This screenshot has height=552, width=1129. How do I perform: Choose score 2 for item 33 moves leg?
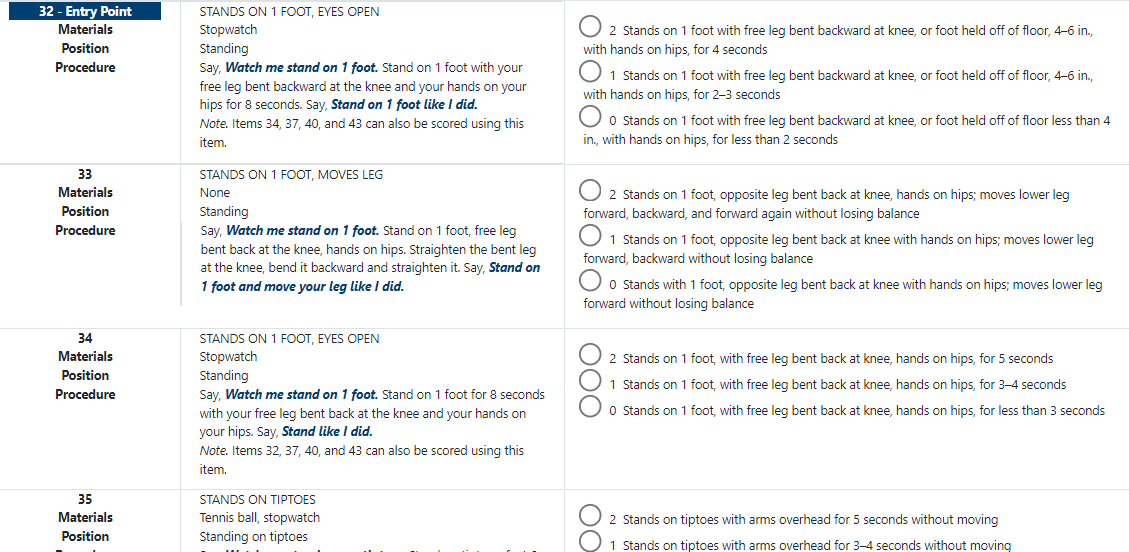click(591, 192)
